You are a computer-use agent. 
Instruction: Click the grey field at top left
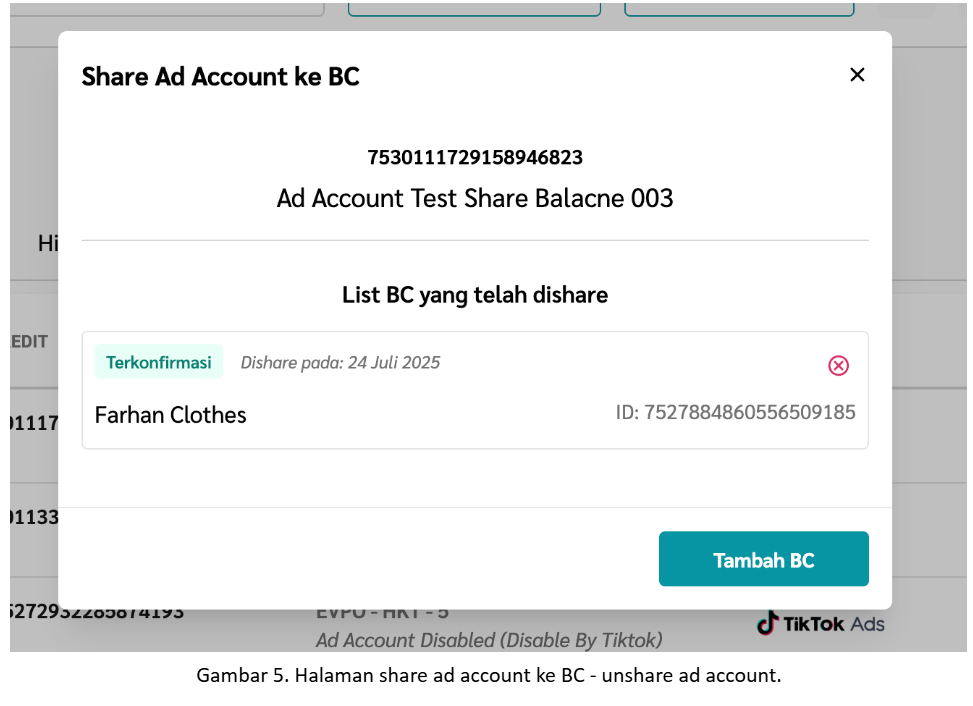tap(167, 9)
